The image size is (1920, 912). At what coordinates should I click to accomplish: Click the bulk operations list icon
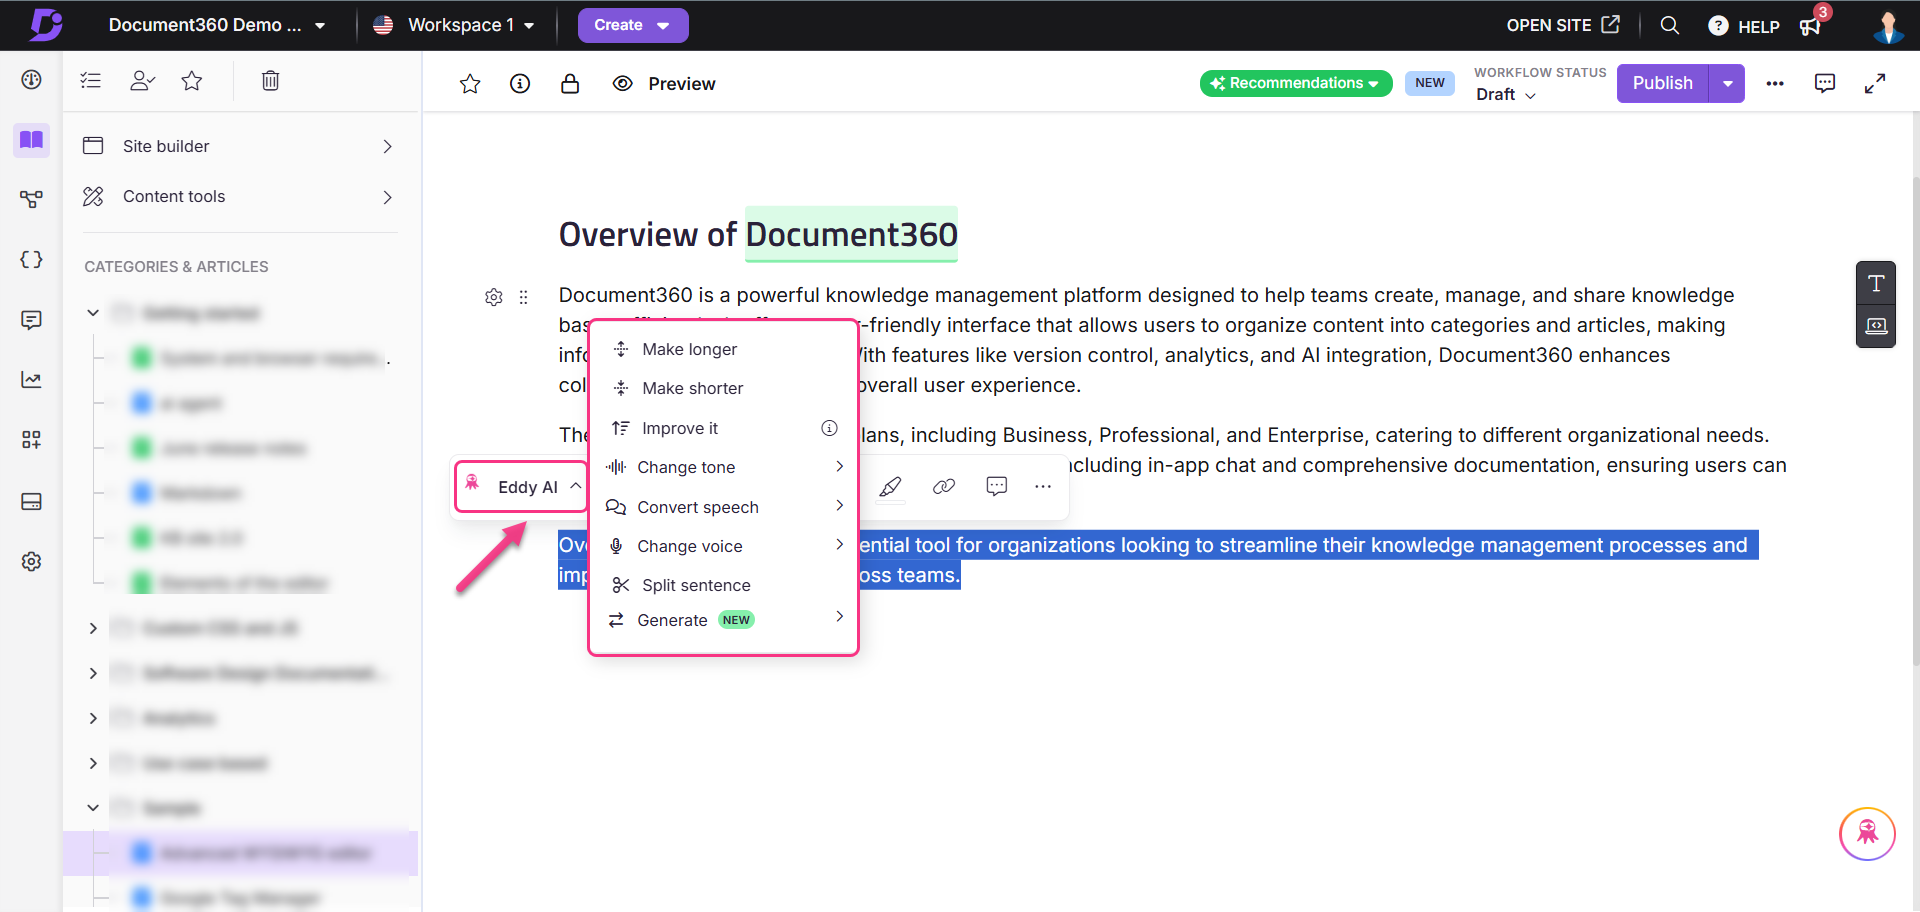[91, 81]
